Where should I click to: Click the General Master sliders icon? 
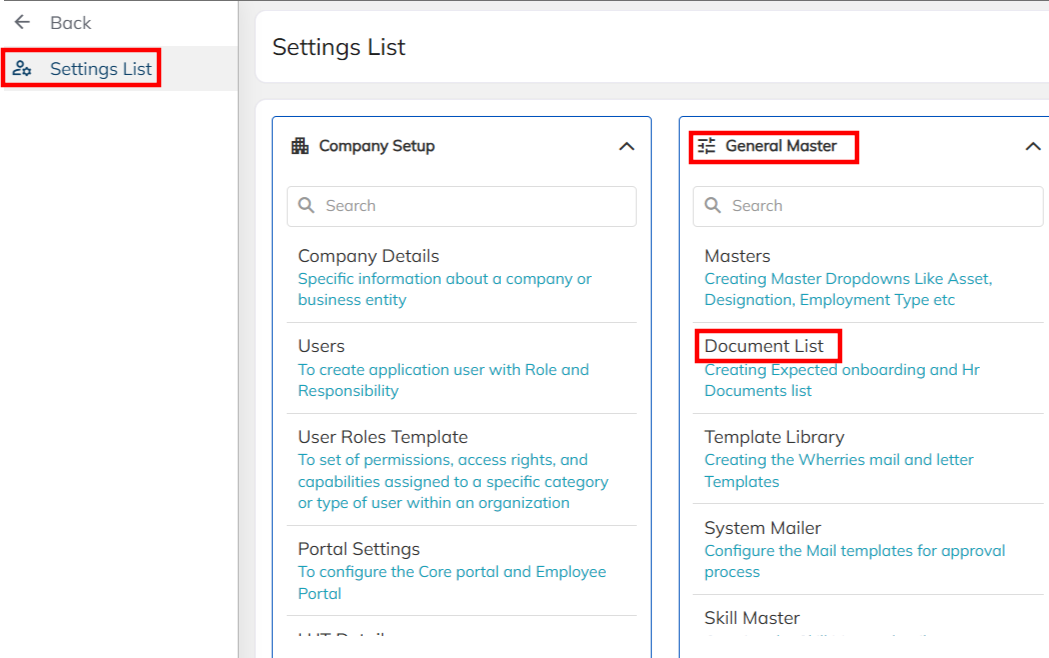coord(707,146)
